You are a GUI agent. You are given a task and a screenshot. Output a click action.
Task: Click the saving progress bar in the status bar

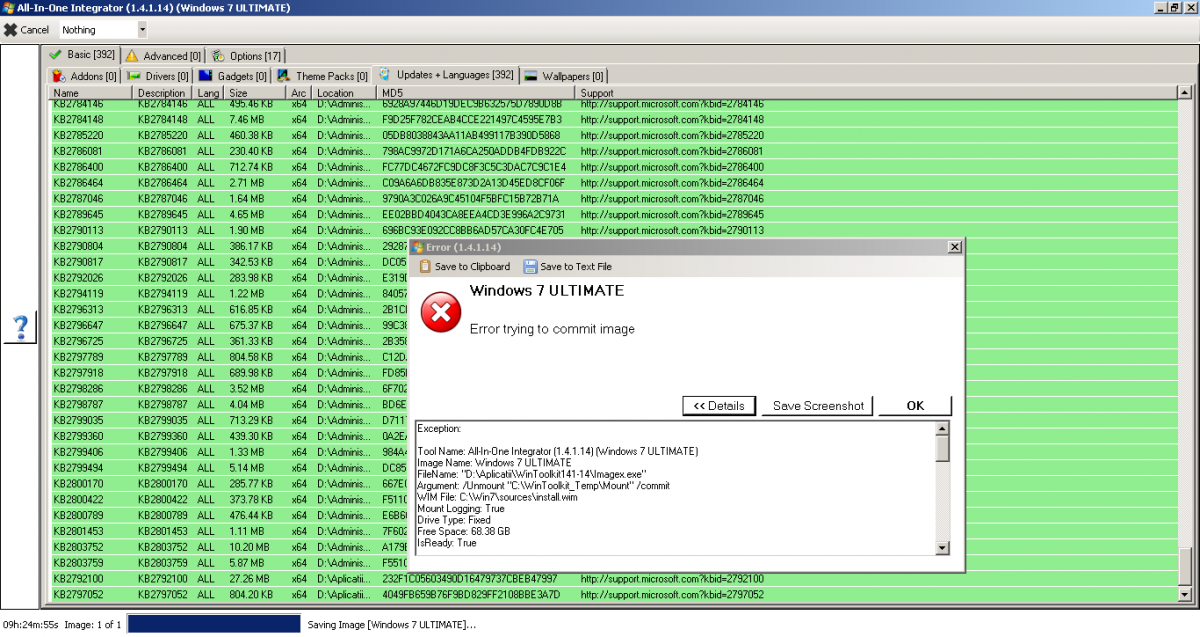point(214,624)
